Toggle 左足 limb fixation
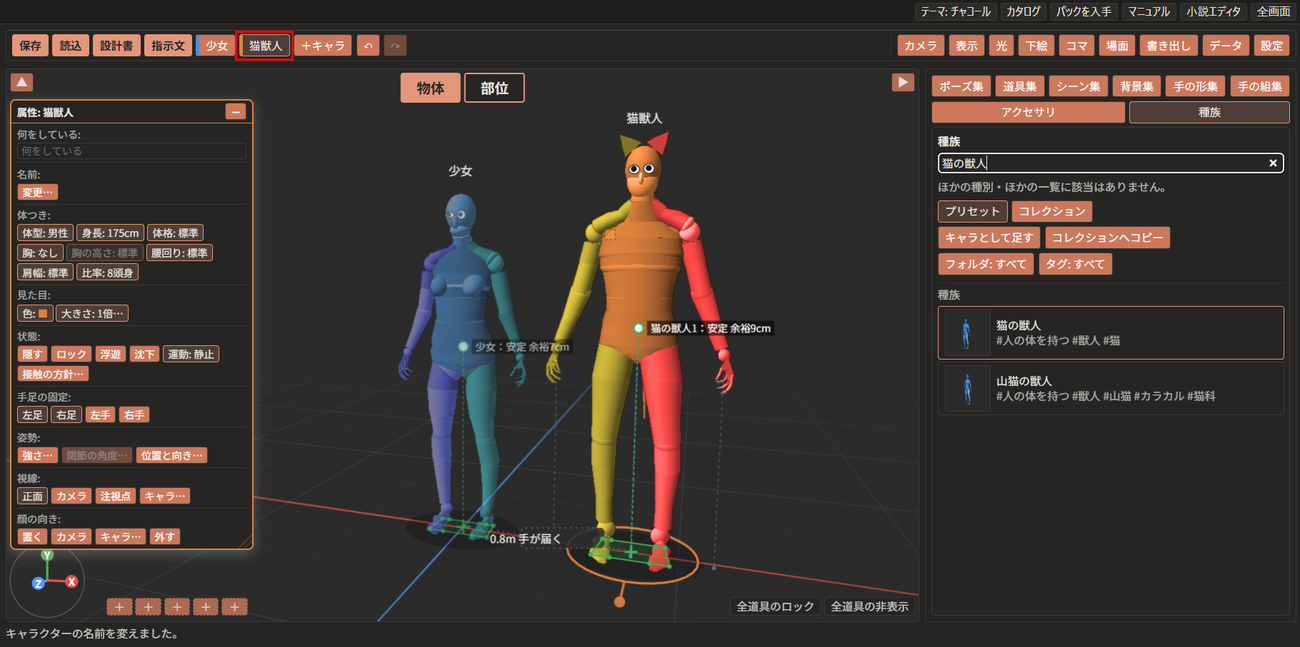Image resolution: width=1300 pixels, height=647 pixels. click(33, 415)
